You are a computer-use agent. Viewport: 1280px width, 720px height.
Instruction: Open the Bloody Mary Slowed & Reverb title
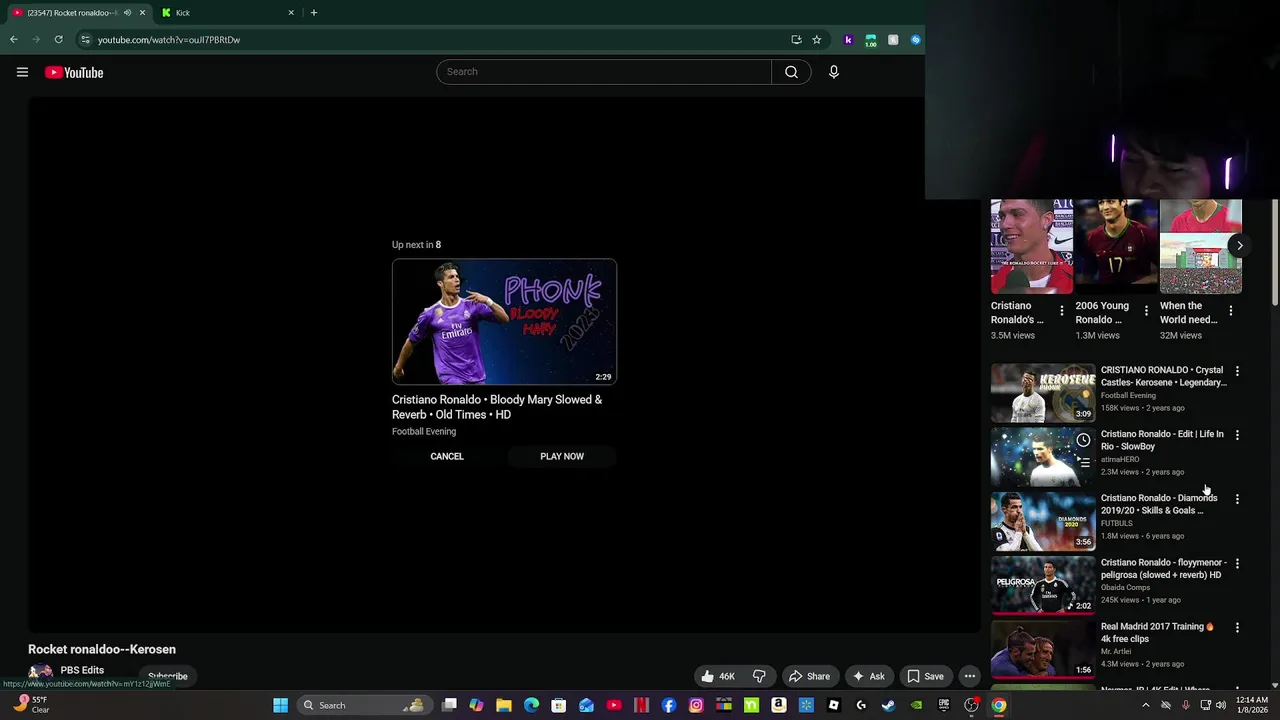coord(497,407)
